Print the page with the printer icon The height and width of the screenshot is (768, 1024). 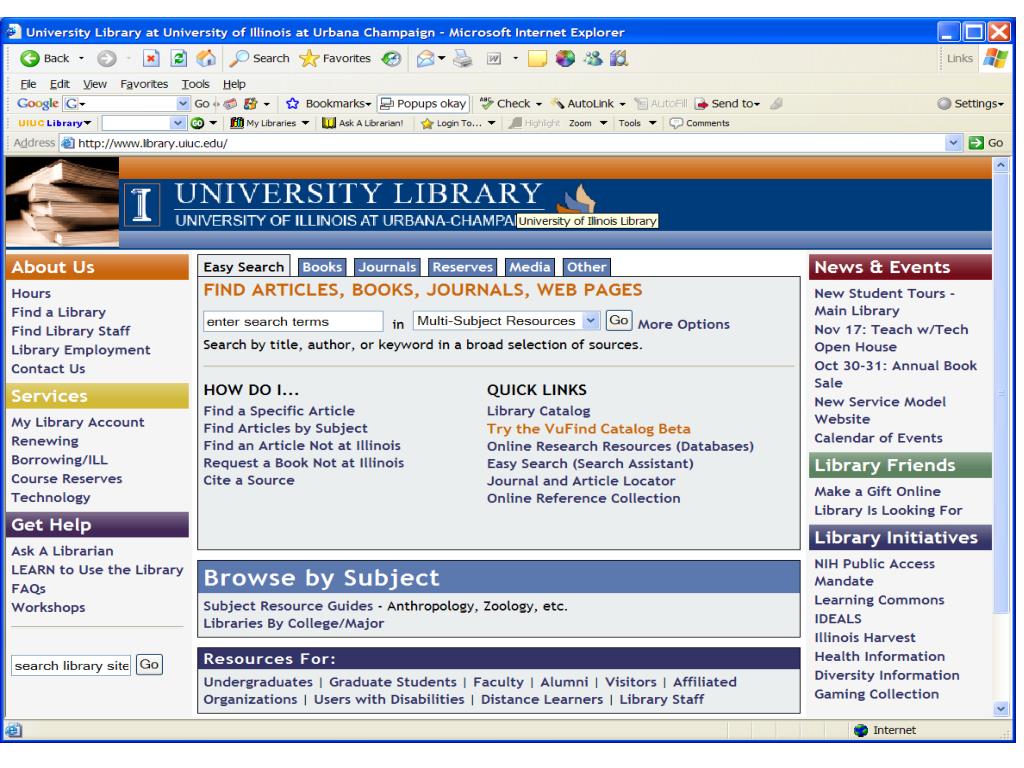[462, 59]
